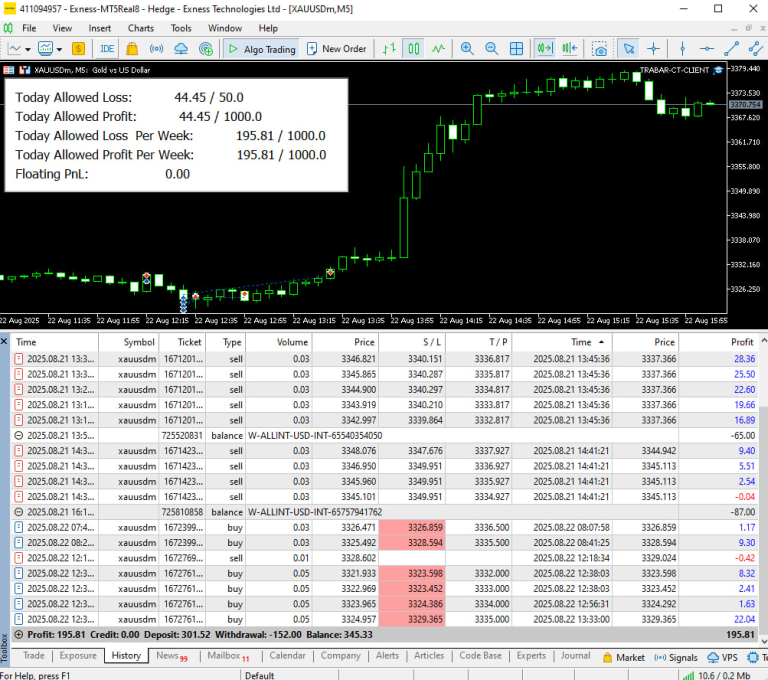Open the New Order dialog

[x=336, y=49]
